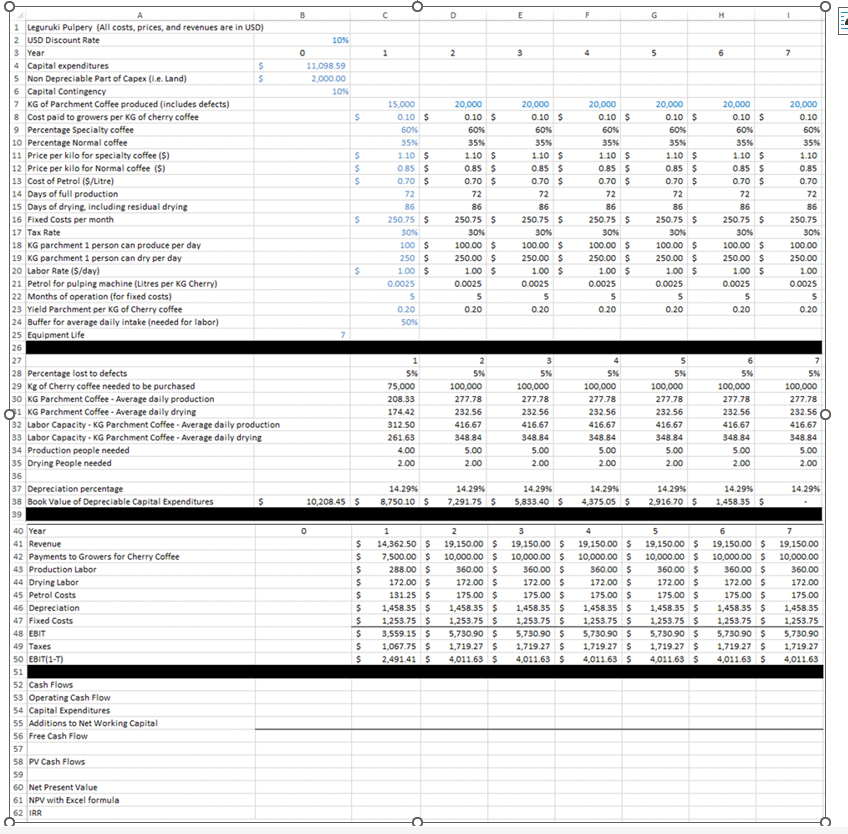Select 'Percentage Specialty coffee' label
Screen dimensions: 848x834
click(81, 130)
